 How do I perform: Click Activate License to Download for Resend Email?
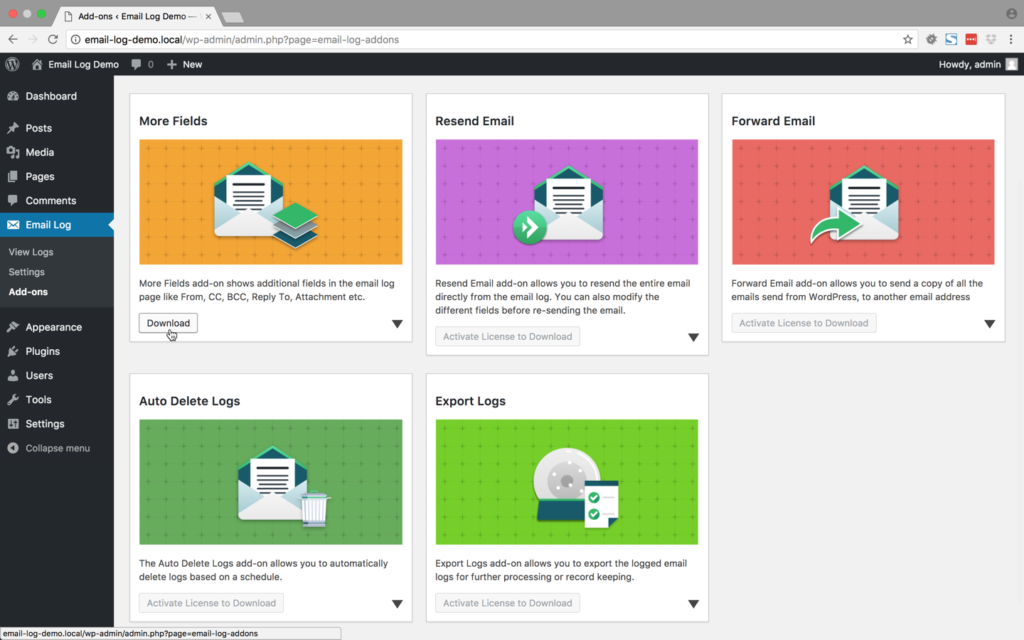[507, 337]
